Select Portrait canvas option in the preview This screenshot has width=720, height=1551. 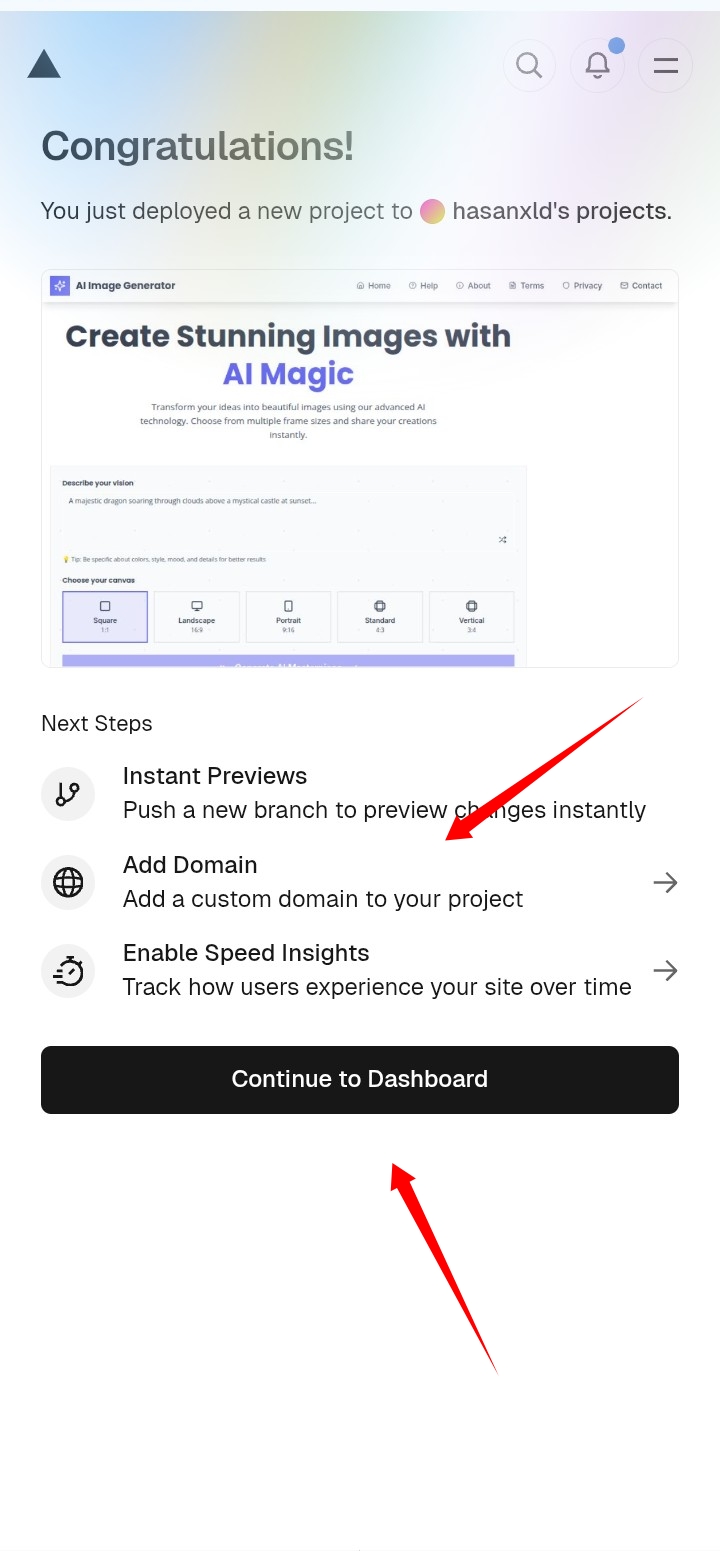coord(288,616)
